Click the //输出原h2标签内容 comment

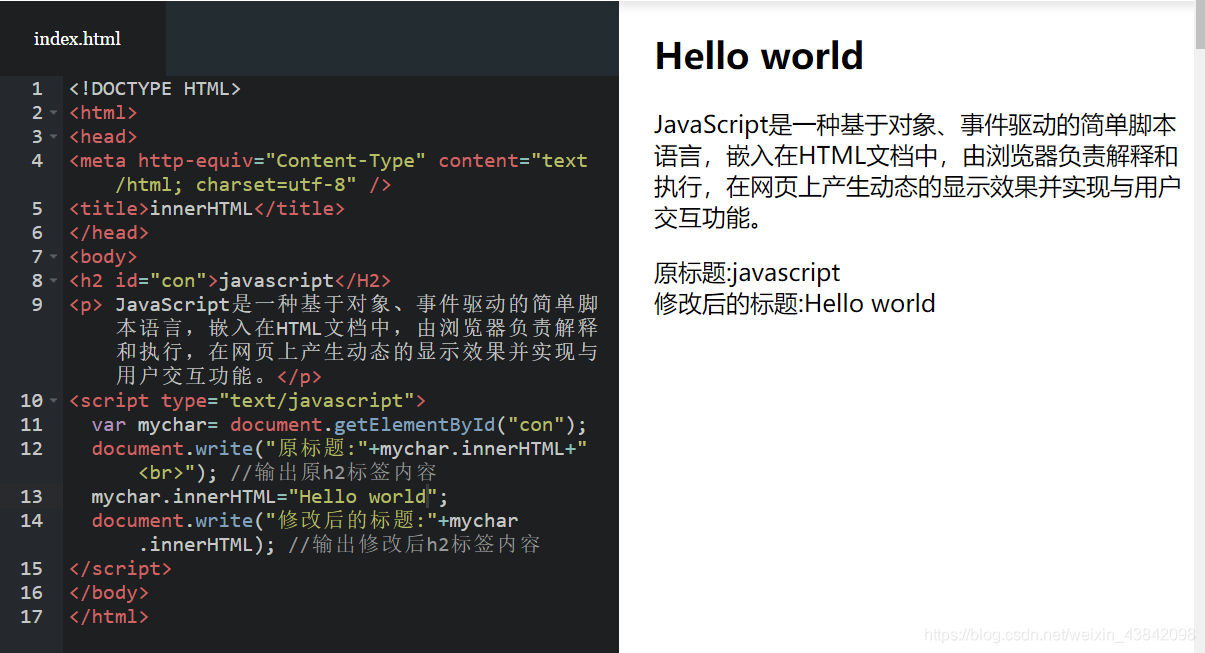tap(333, 473)
